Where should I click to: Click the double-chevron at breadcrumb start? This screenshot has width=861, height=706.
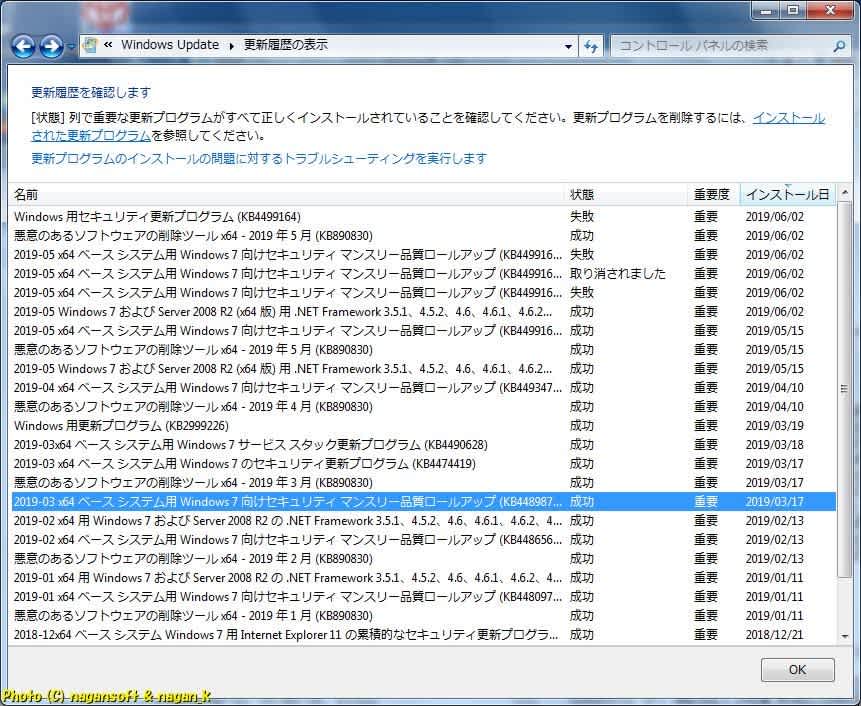click(x=108, y=45)
